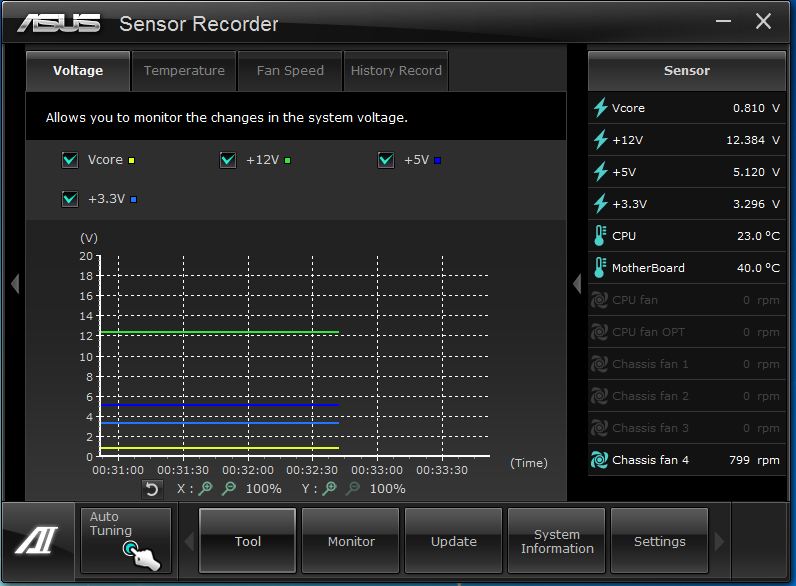This screenshot has height=586, width=796.
Task: Click the CPU temperature 23.0 °C
Action: tap(758, 236)
